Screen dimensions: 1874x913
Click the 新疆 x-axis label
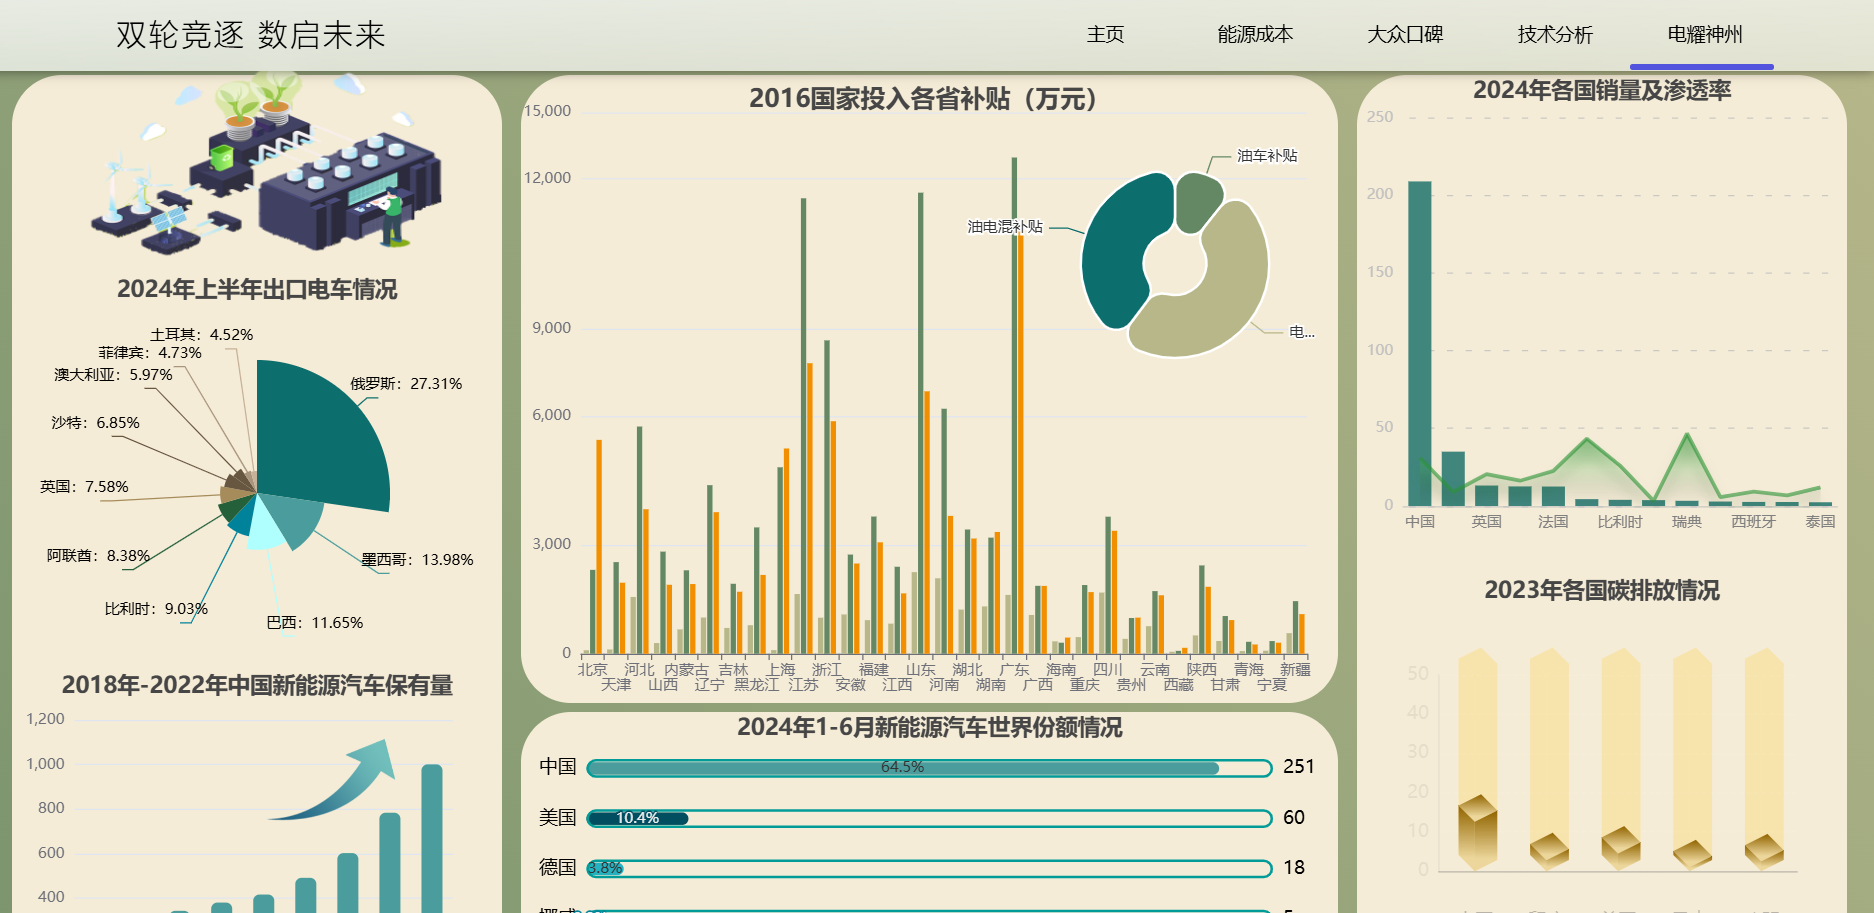coord(1295,670)
